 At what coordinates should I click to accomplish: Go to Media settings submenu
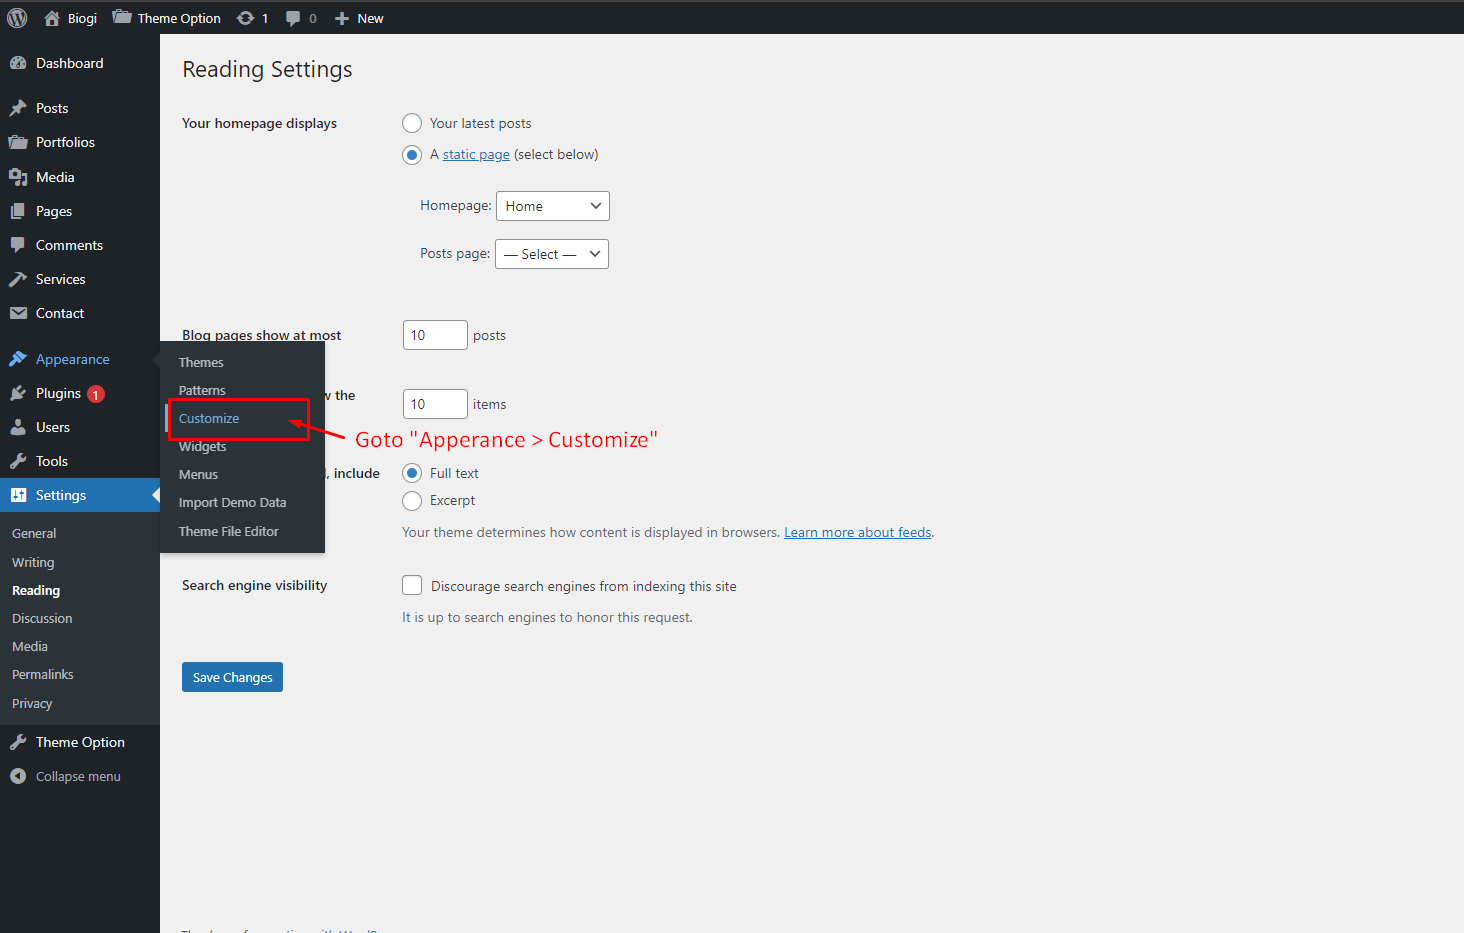pos(30,646)
